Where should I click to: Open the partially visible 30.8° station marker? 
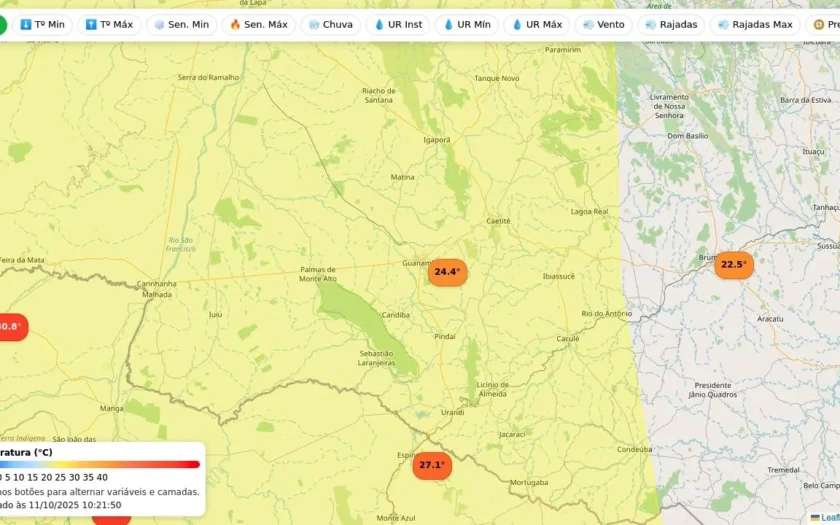tap(13, 327)
